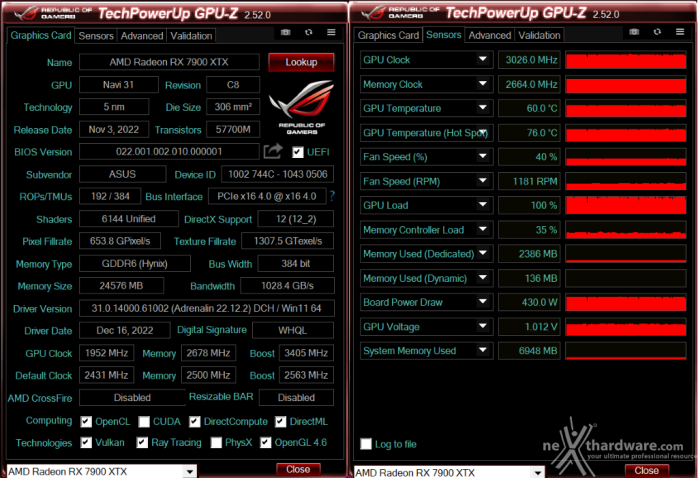
Task: Open Memory Clock sensor dropdown arrow
Action: [x=483, y=83]
